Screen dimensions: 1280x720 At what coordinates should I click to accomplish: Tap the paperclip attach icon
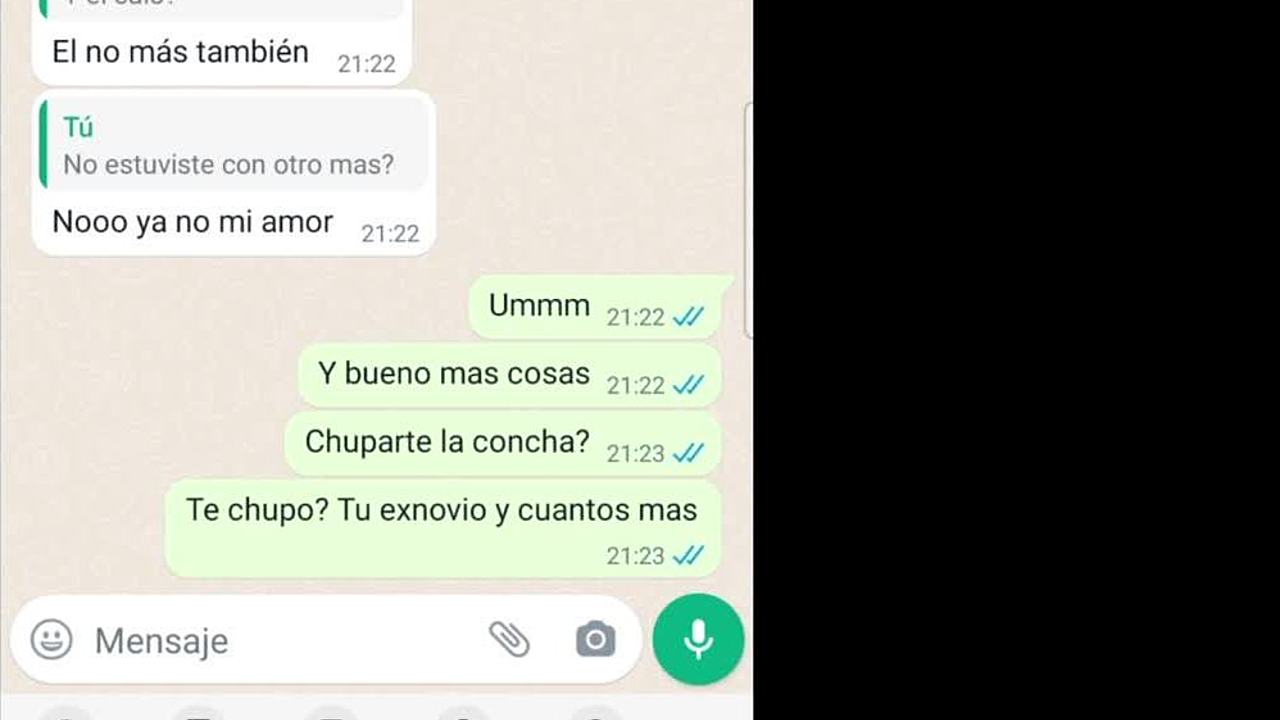coord(509,639)
